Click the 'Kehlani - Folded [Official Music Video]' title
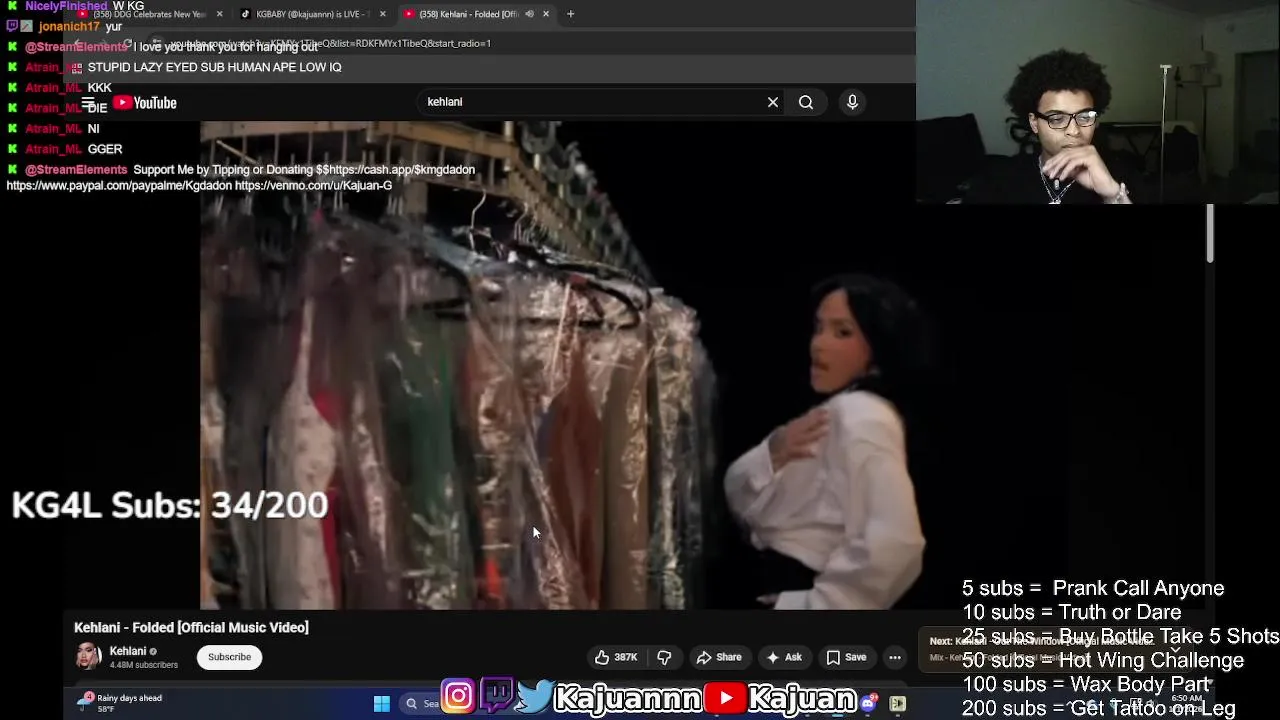Screen dimensions: 1280x720 [x=191, y=627]
